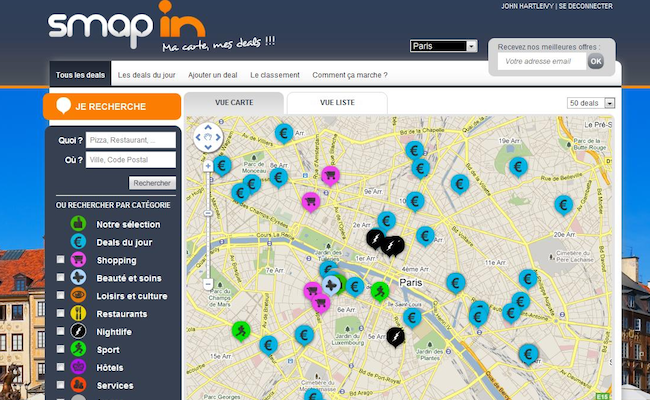Tick the Beauté et soins checkbox
The image size is (650, 400).
(x=61, y=277)
